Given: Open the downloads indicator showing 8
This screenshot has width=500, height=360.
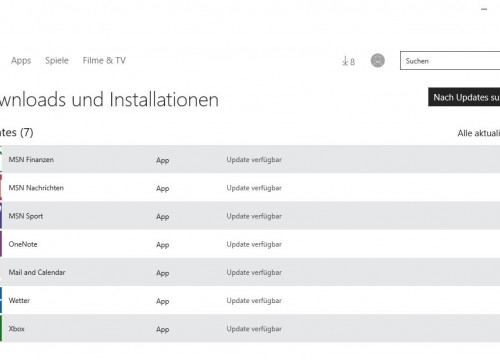Looking at the screenshot, I should coord(348,61).
